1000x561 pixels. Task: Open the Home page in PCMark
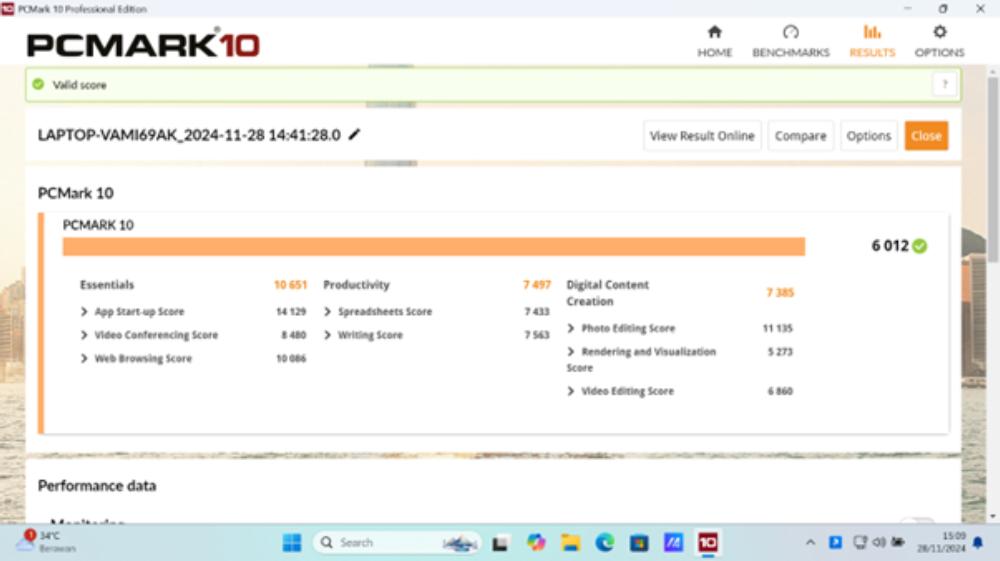(714, 41)
